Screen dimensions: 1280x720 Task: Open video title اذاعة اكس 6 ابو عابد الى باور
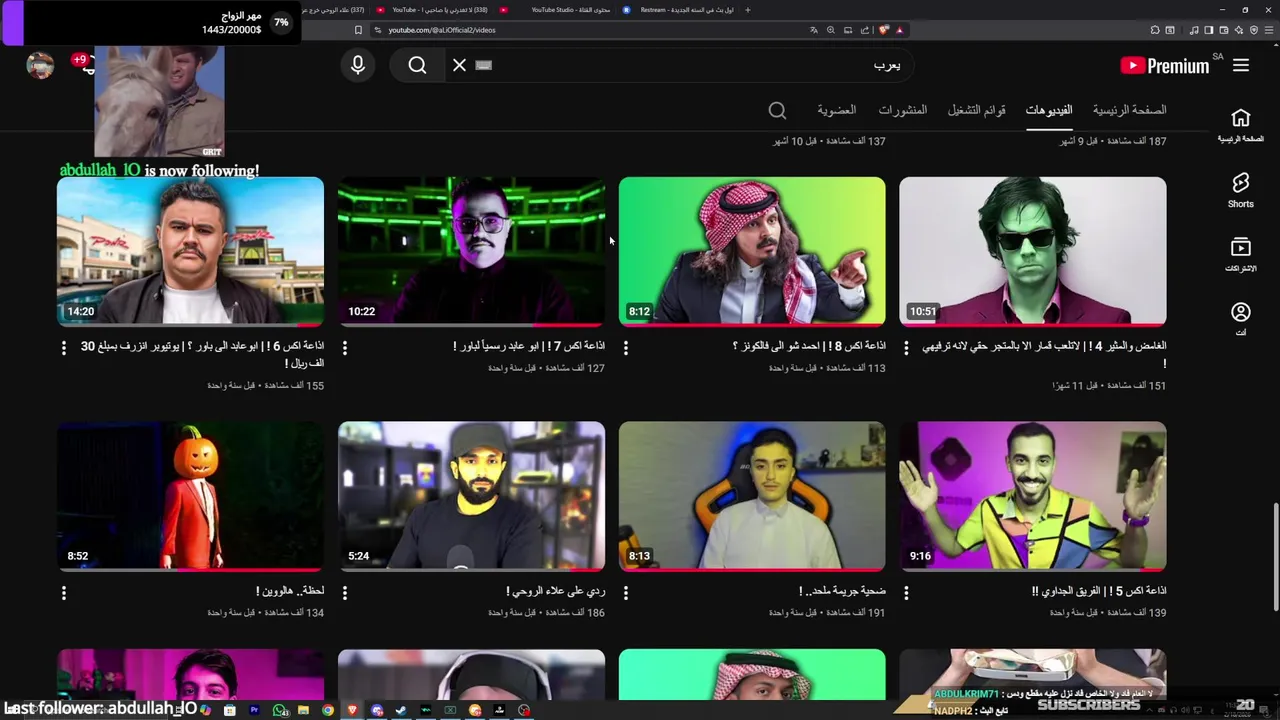202,354
